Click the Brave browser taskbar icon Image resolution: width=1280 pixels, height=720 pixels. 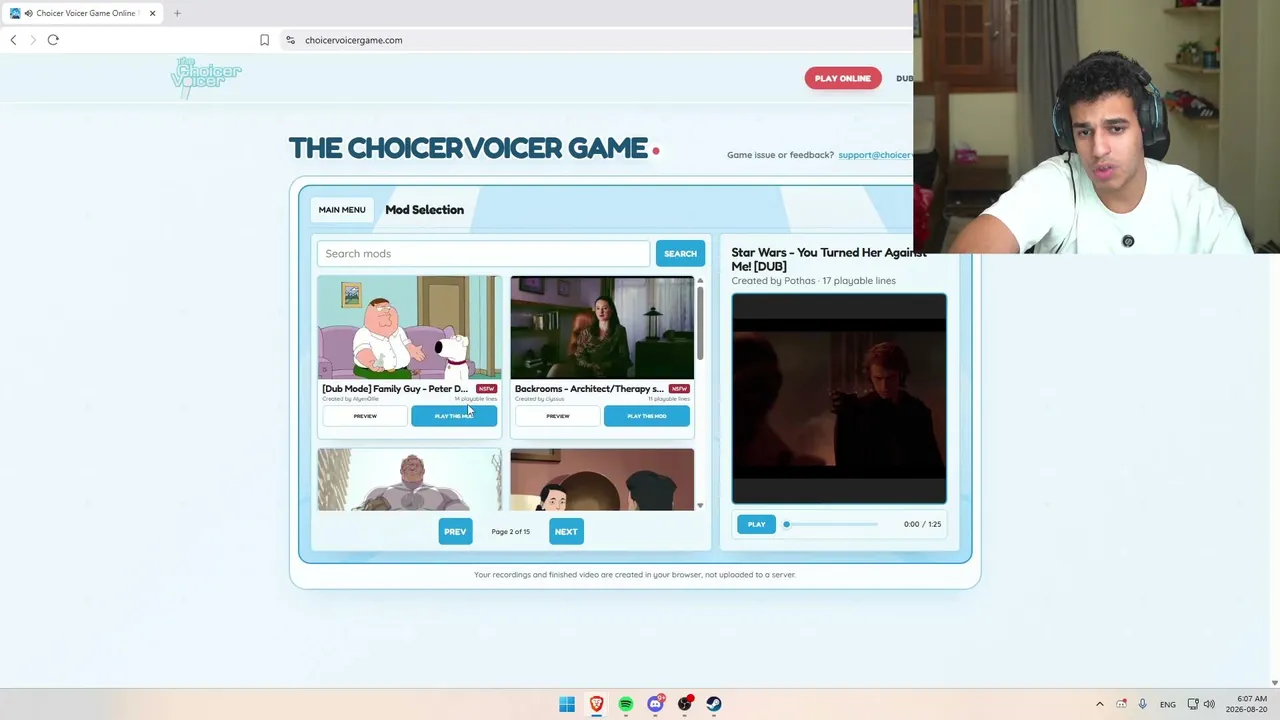point(596,704)
